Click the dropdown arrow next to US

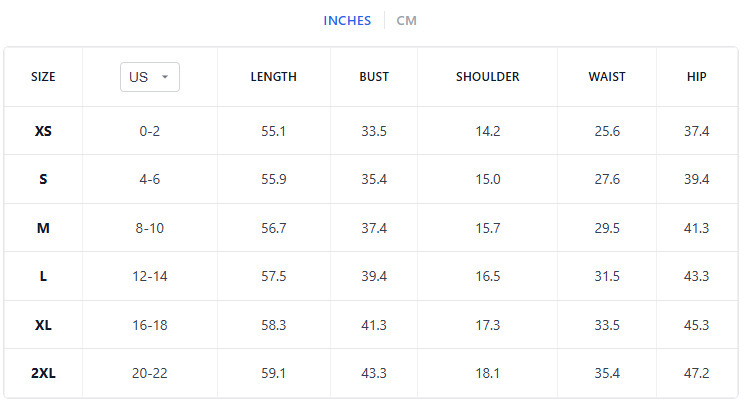(x=165, y=77)
